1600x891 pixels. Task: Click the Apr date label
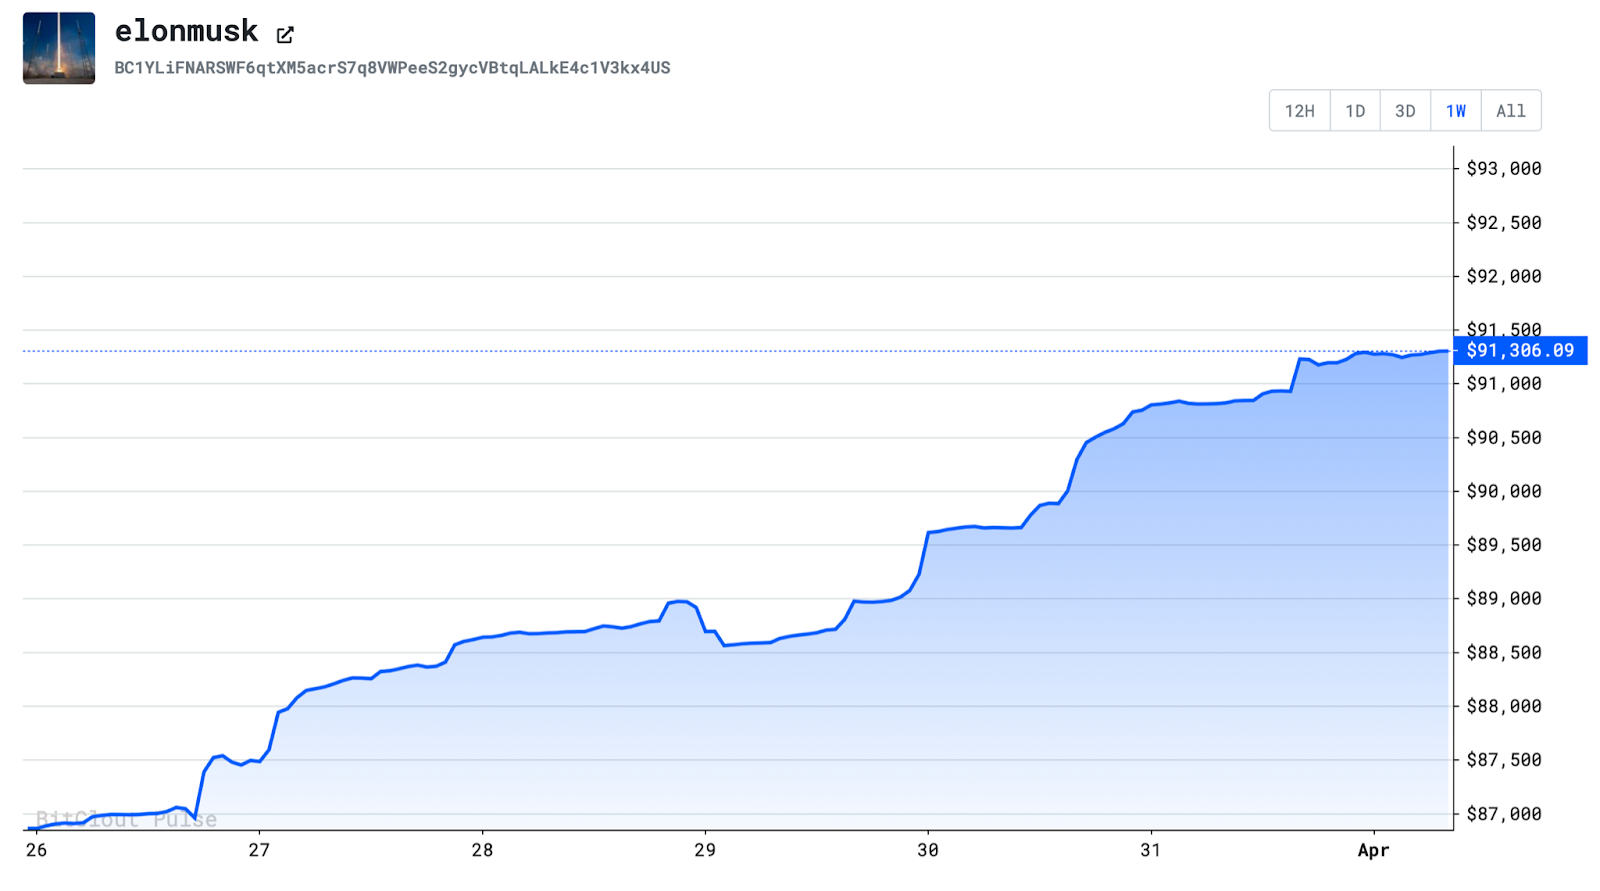(1374, 851)
